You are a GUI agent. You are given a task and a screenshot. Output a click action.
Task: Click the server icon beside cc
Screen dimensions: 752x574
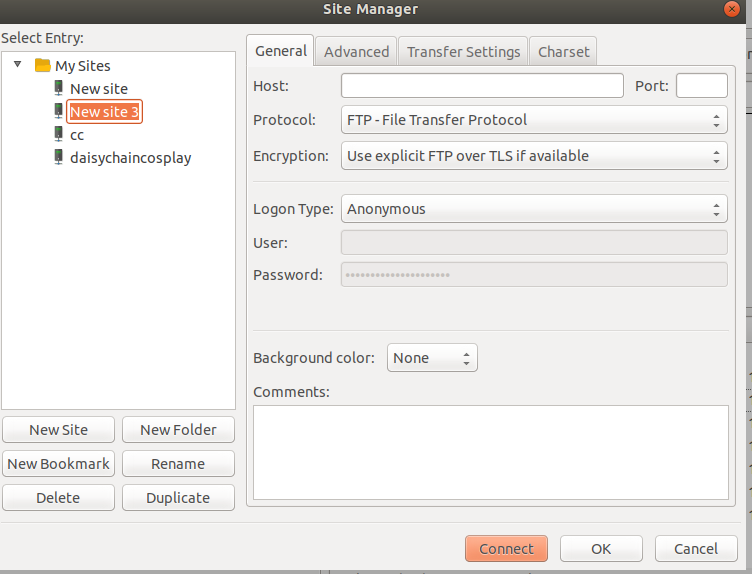click(59, 134)
